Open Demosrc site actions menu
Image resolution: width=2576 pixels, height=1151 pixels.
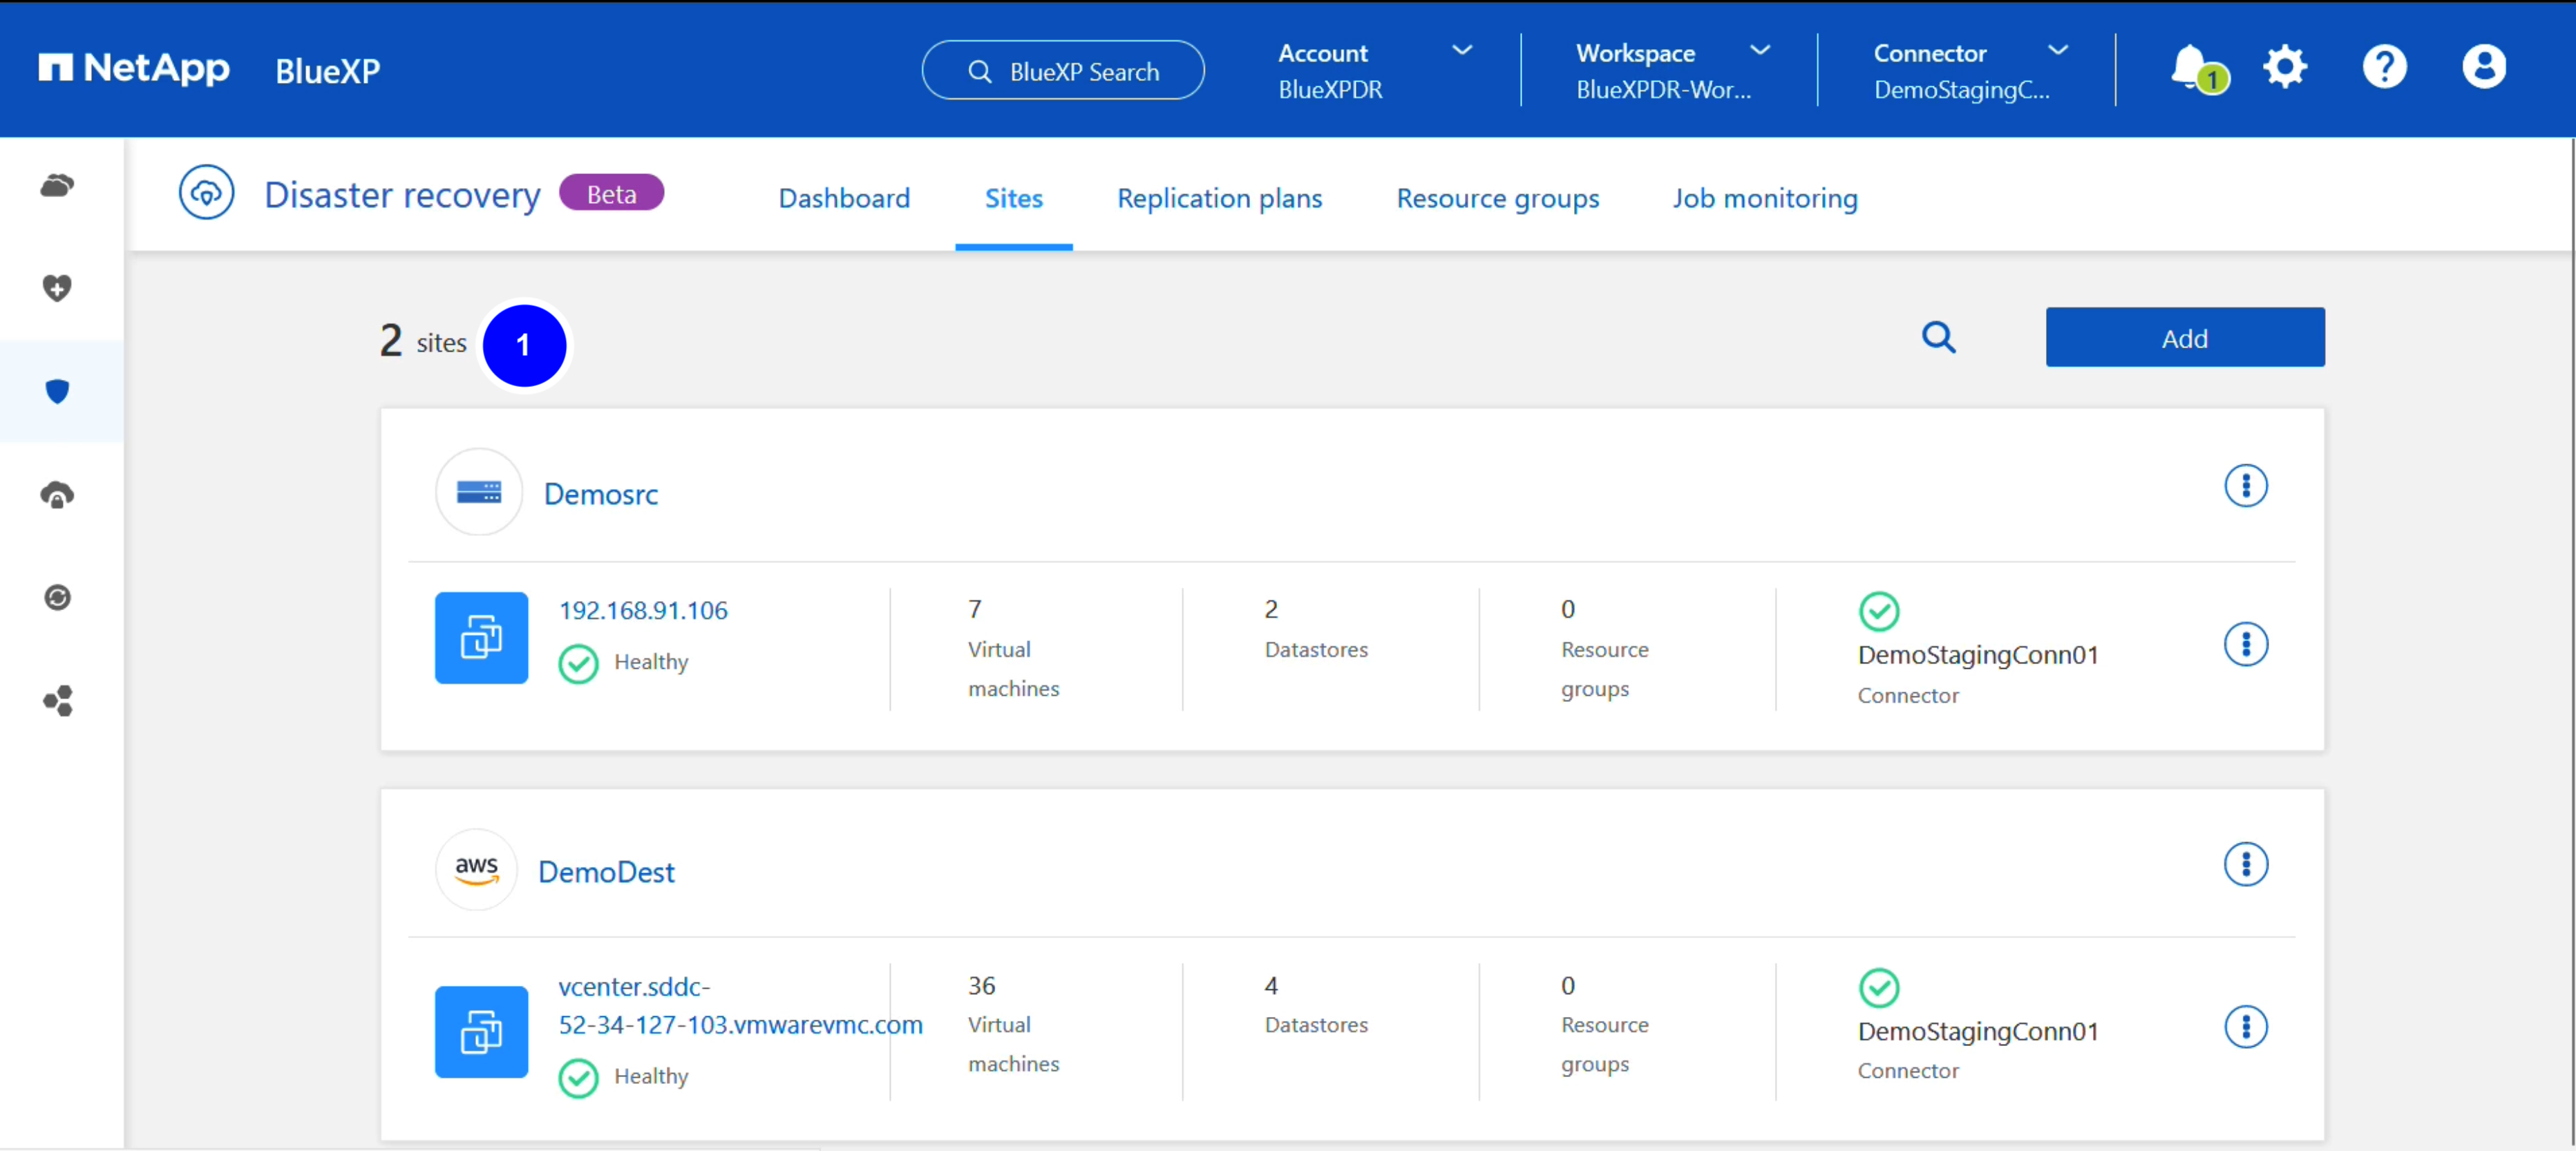2245,487
